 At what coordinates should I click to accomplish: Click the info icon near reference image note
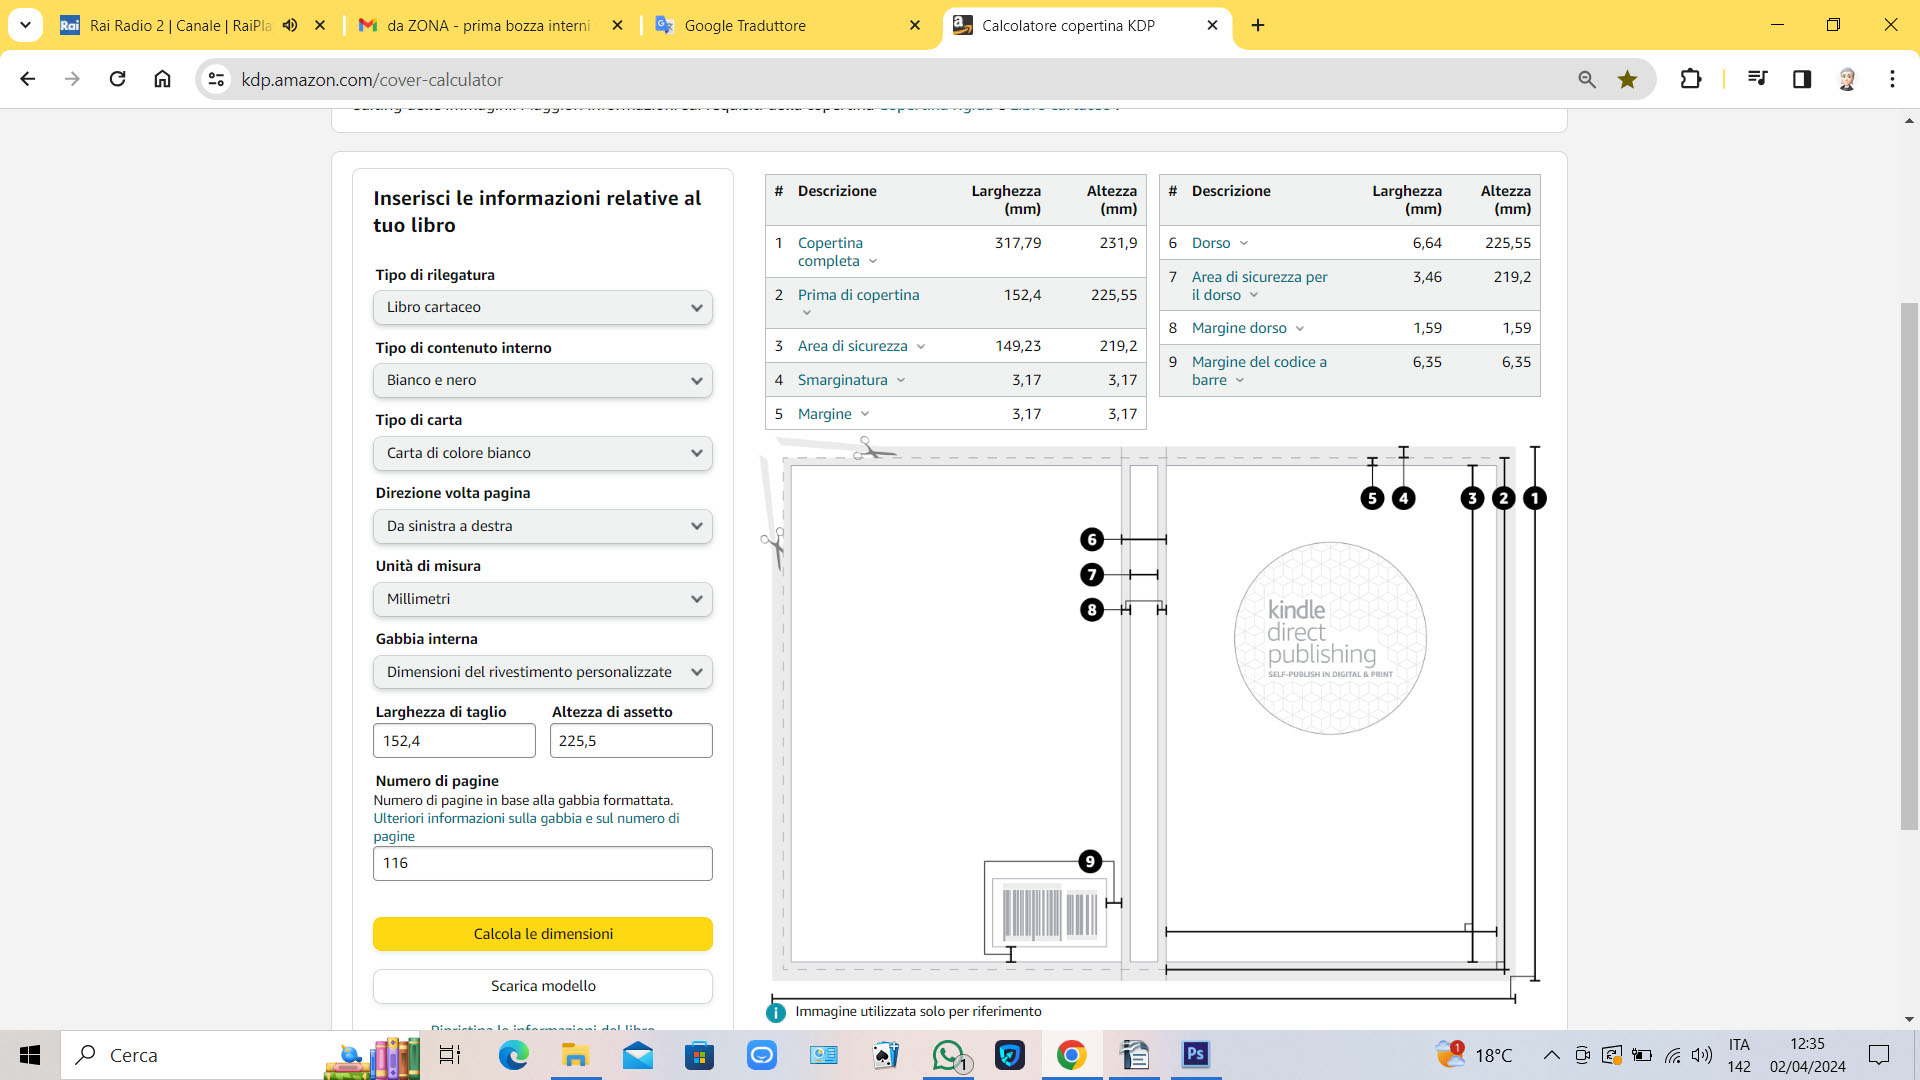(x=775, y=1012)
